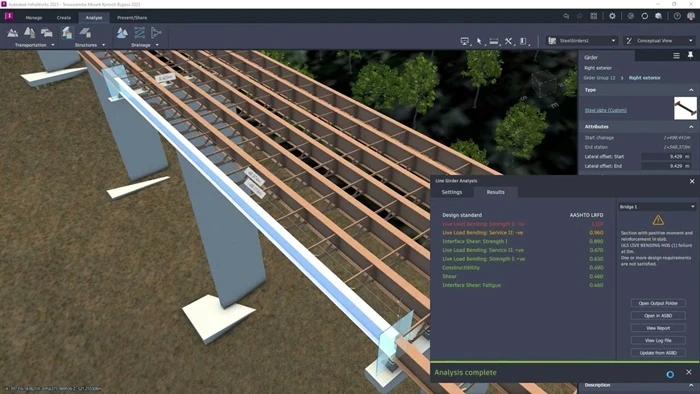700x394 pixels.
Task: Open the application settings gear icon
Action: tap(612, 16)
